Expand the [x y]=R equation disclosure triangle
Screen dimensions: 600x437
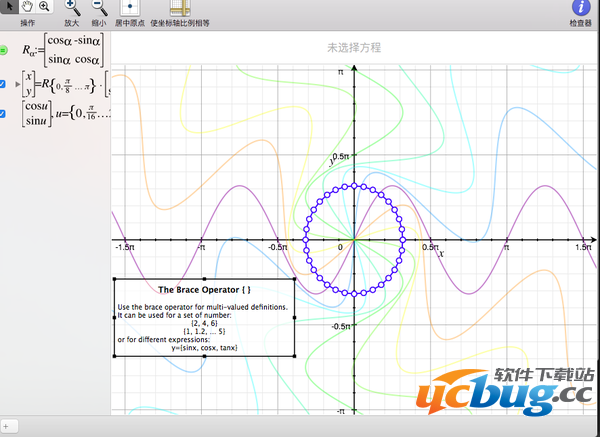pos(18,84)
